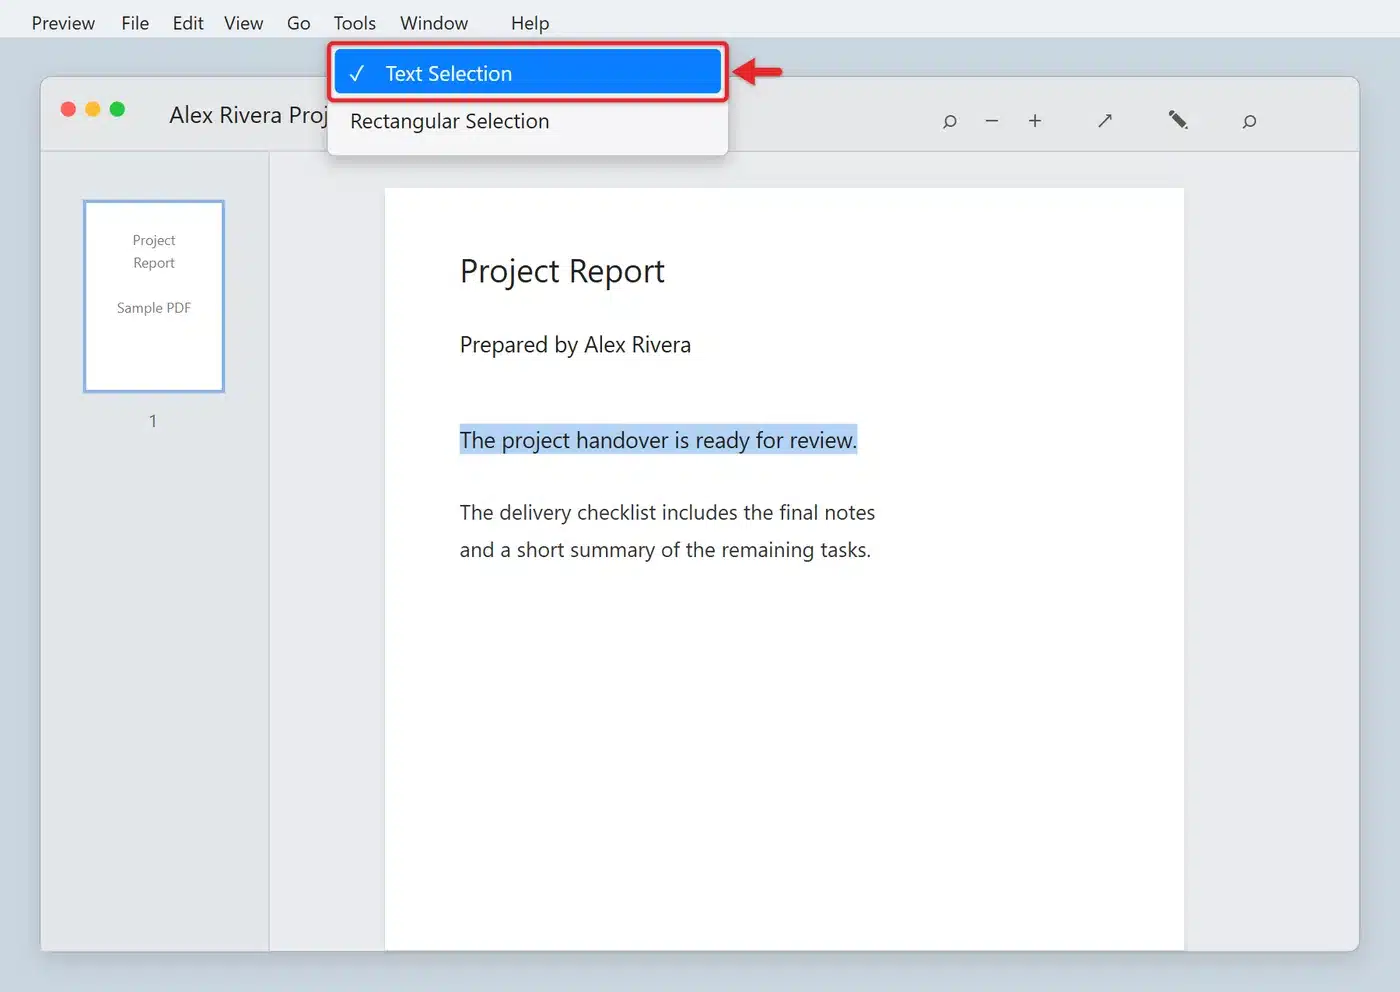Click the page number 1 under the thumbnail

[x=153, y=421]
